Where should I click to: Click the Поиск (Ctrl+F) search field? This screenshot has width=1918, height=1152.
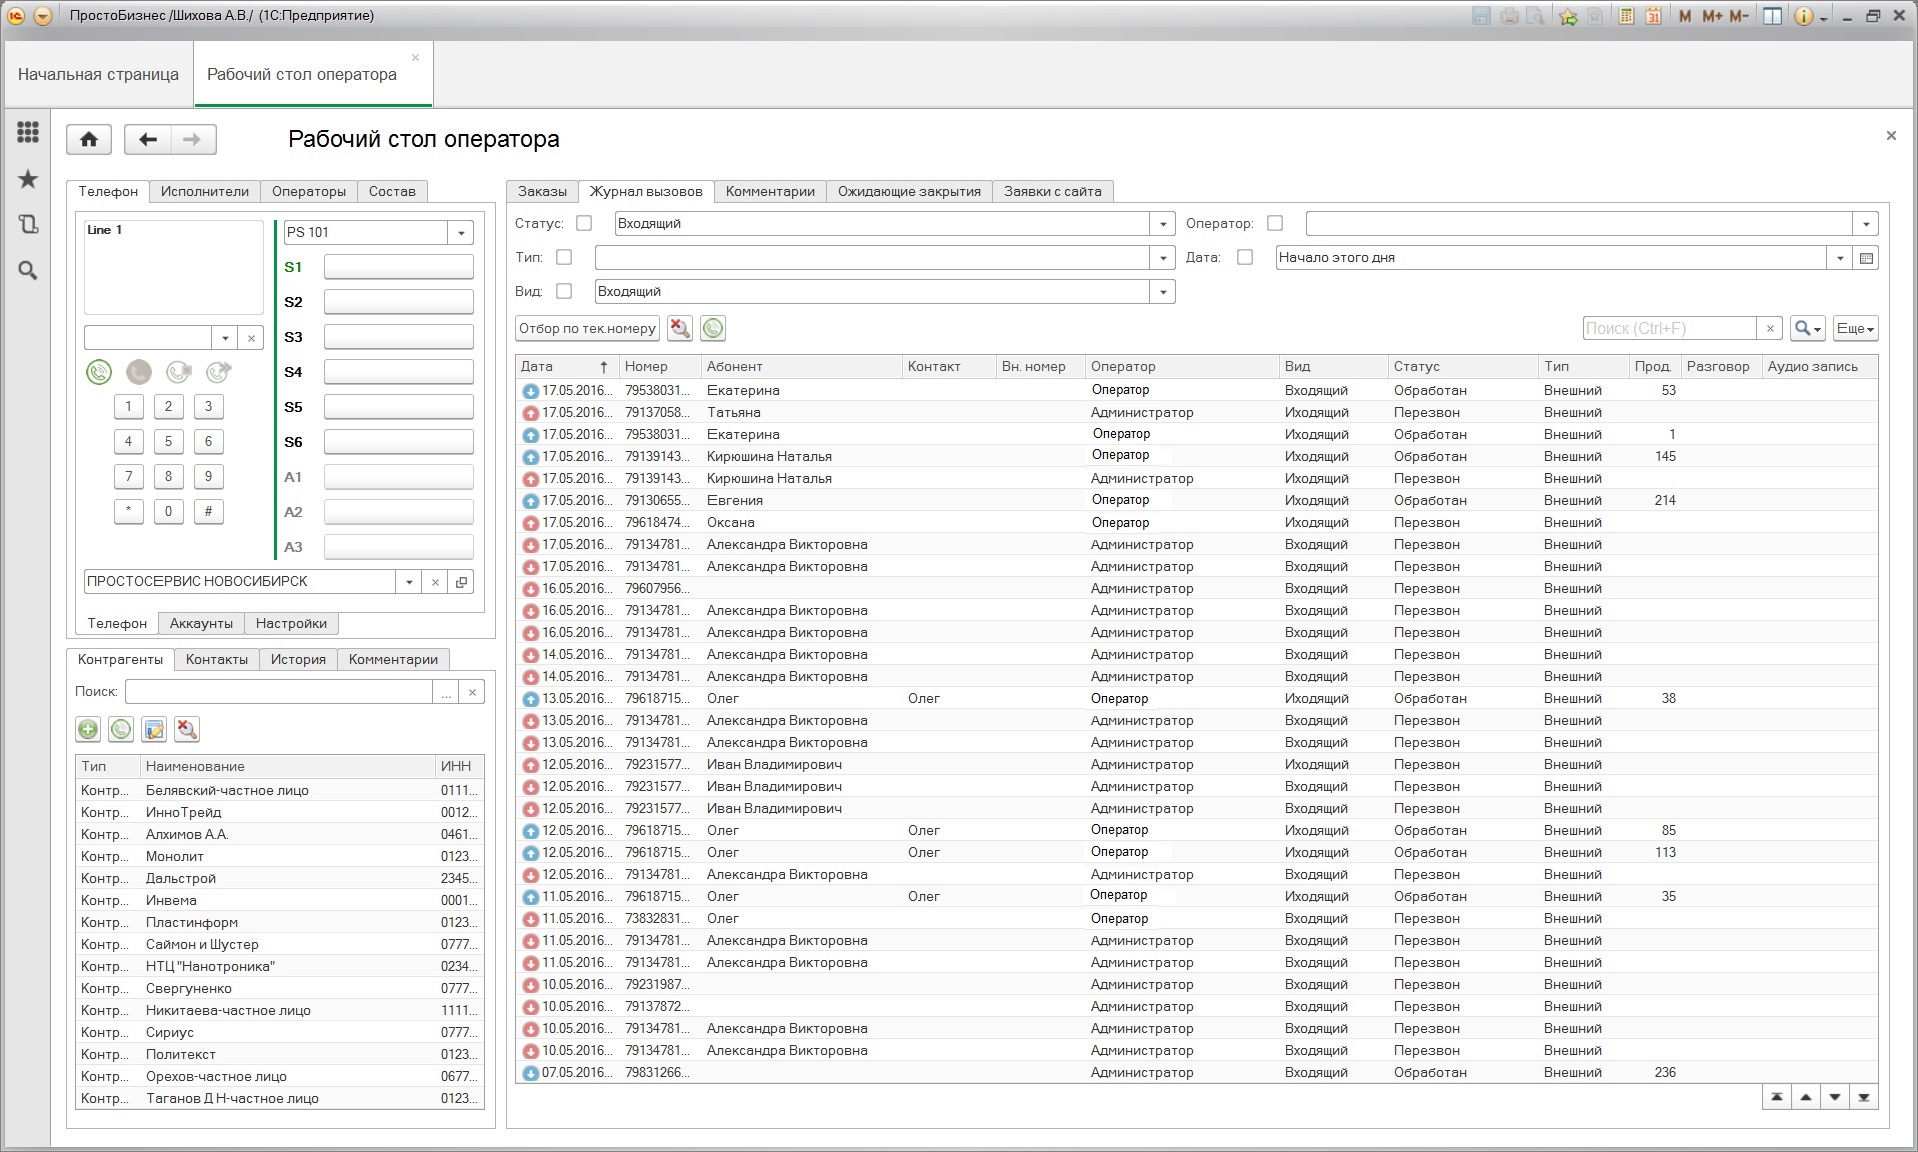coord(1669,328)
